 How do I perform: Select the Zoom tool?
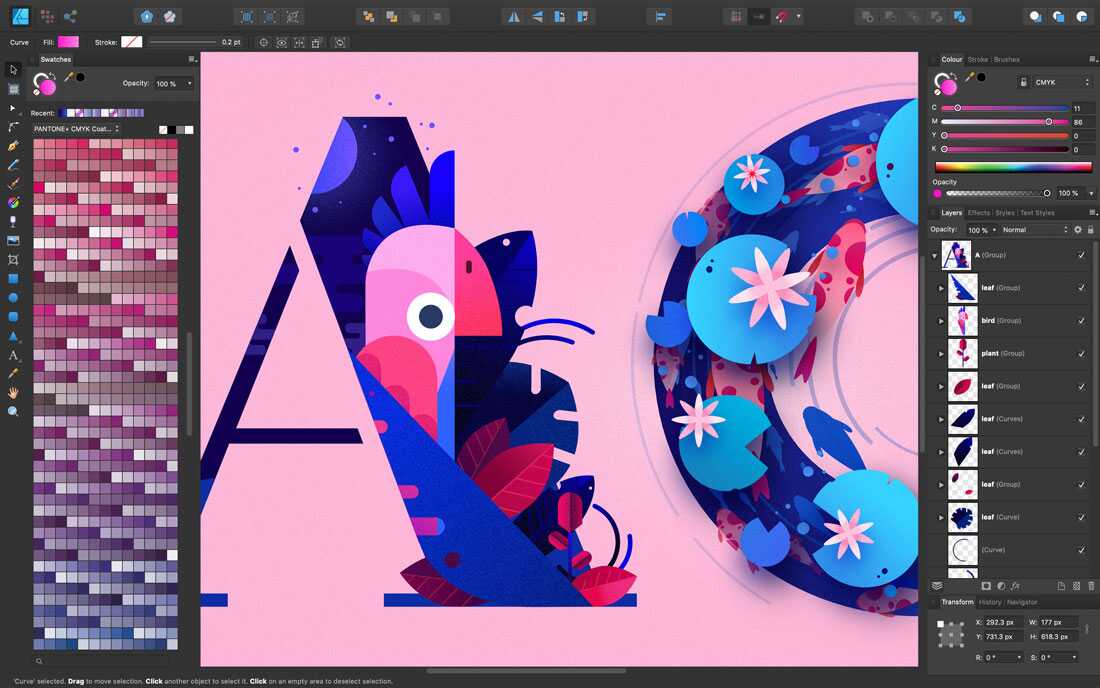tap(13, 409)
